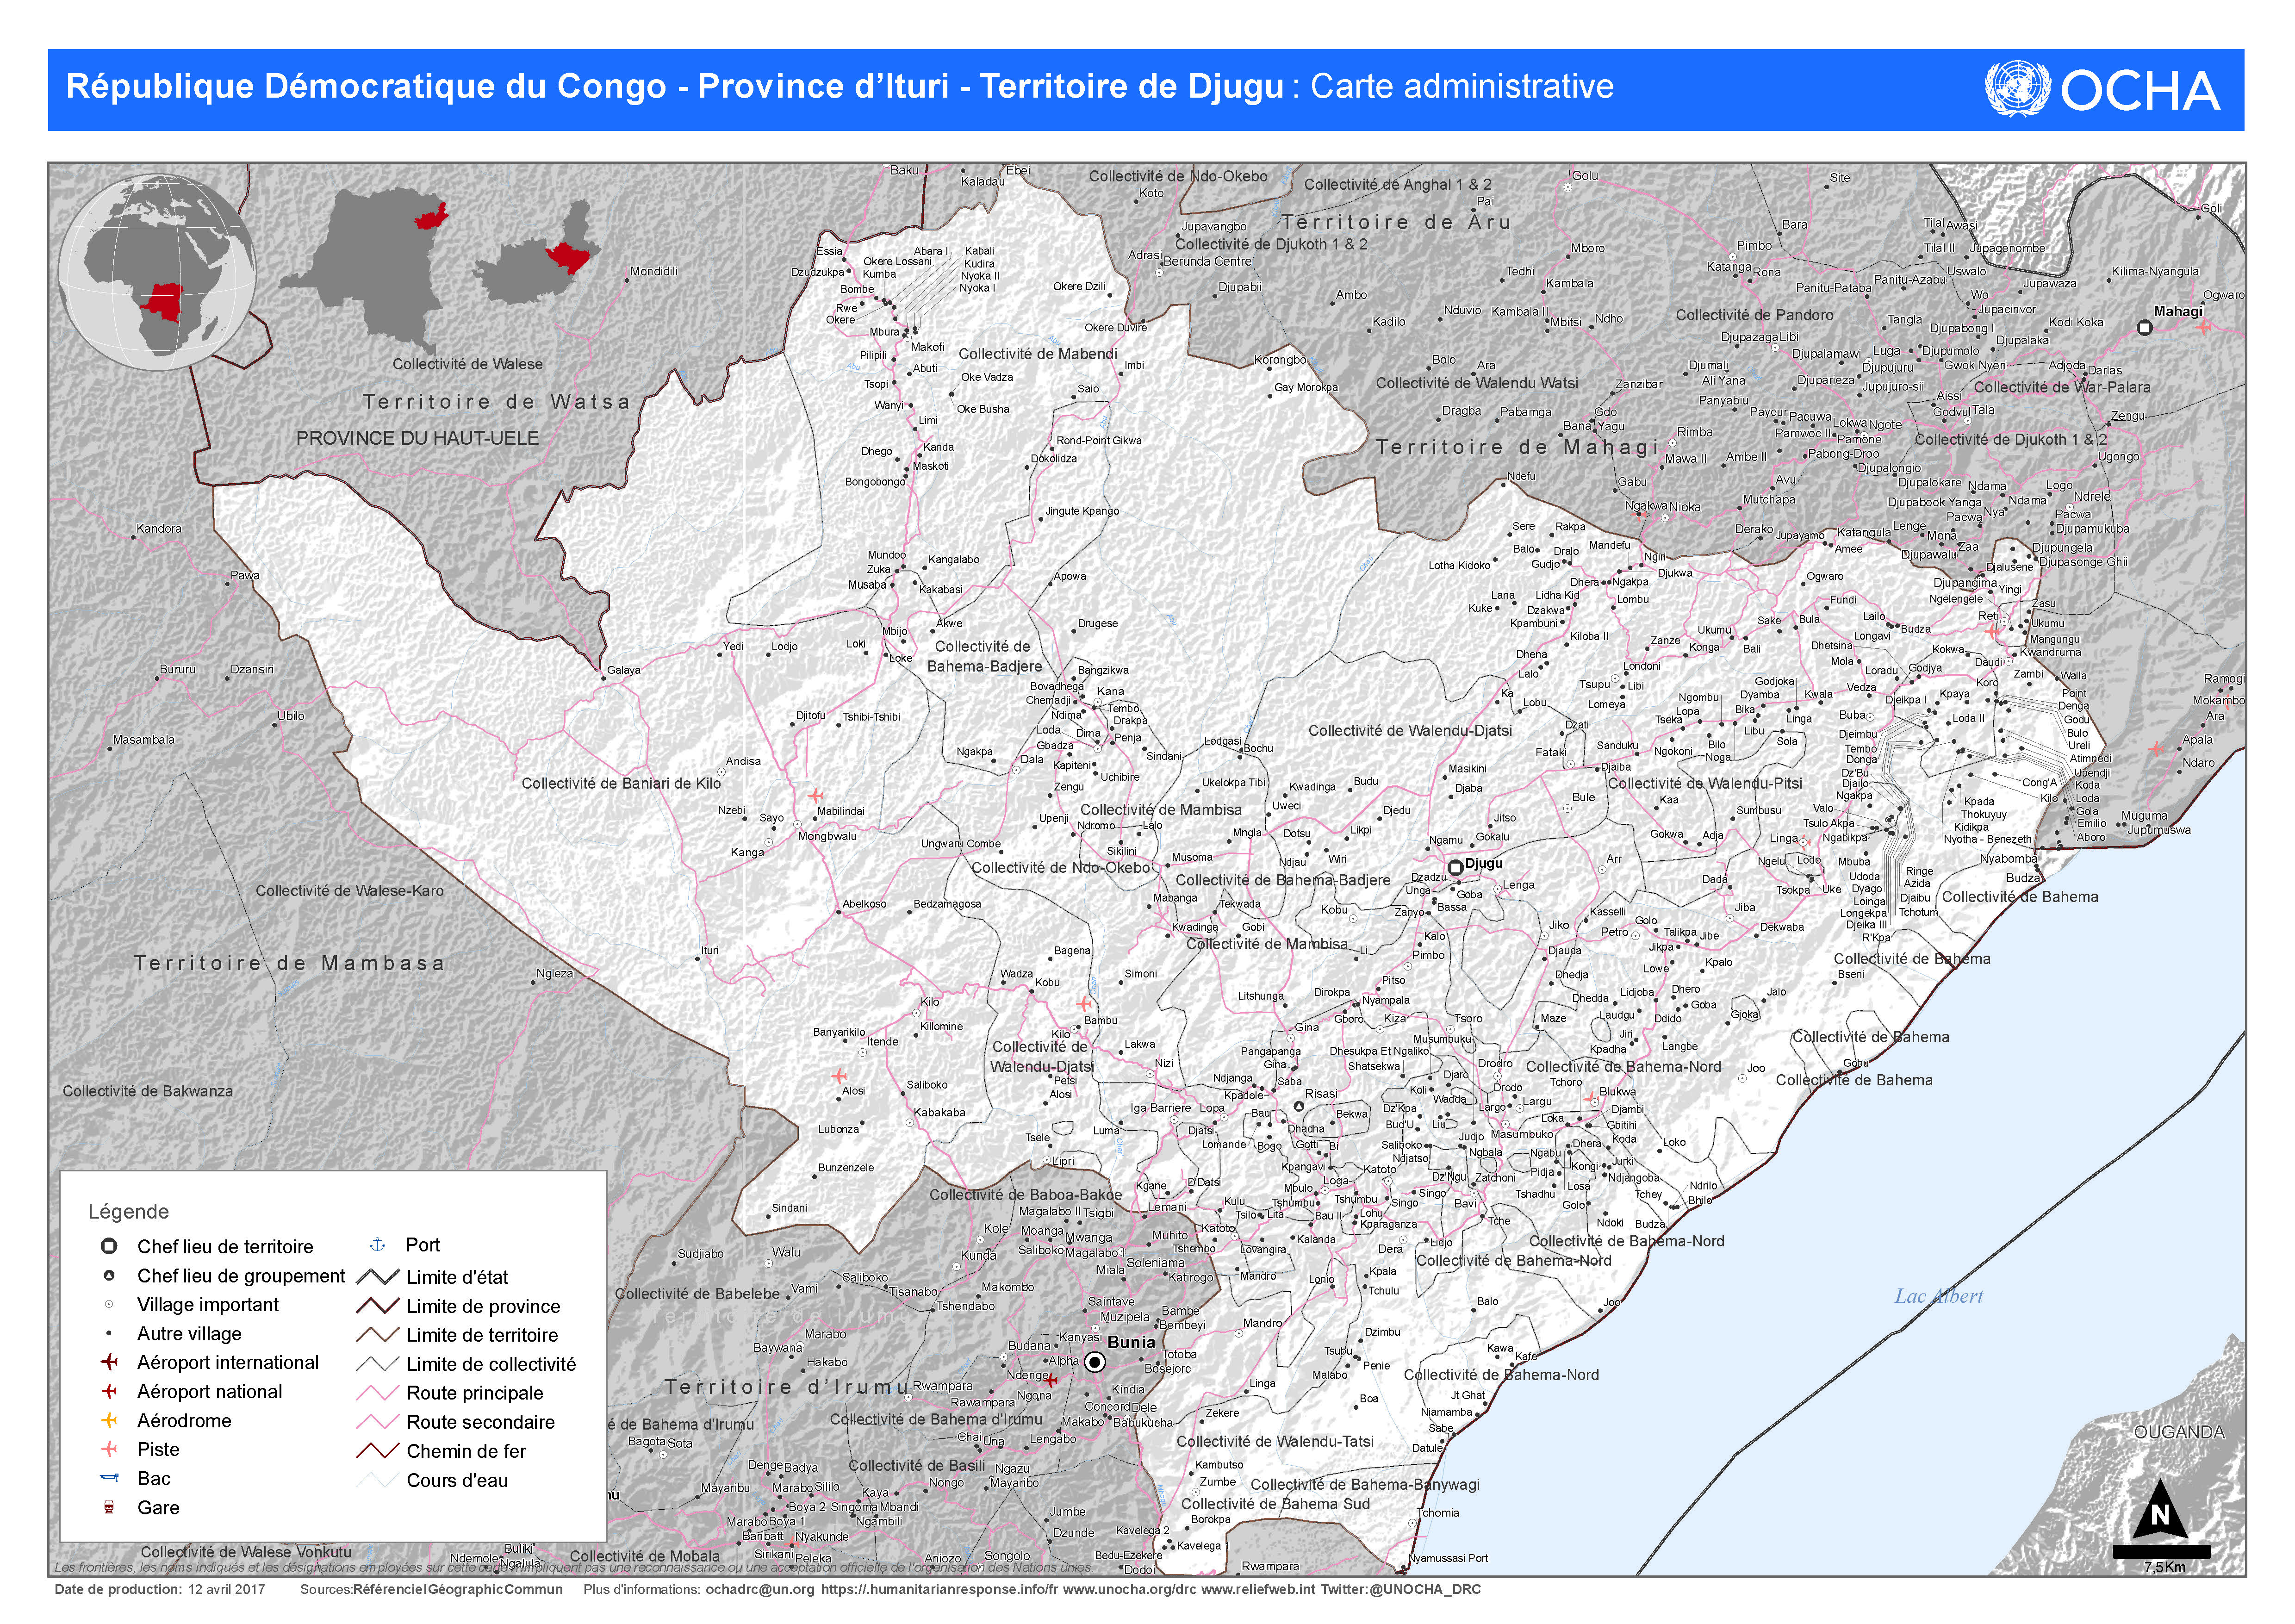Screen dimensions: 2295x1624
Task: Click the Limite de province line sample
Action: tap(377, 1306)
